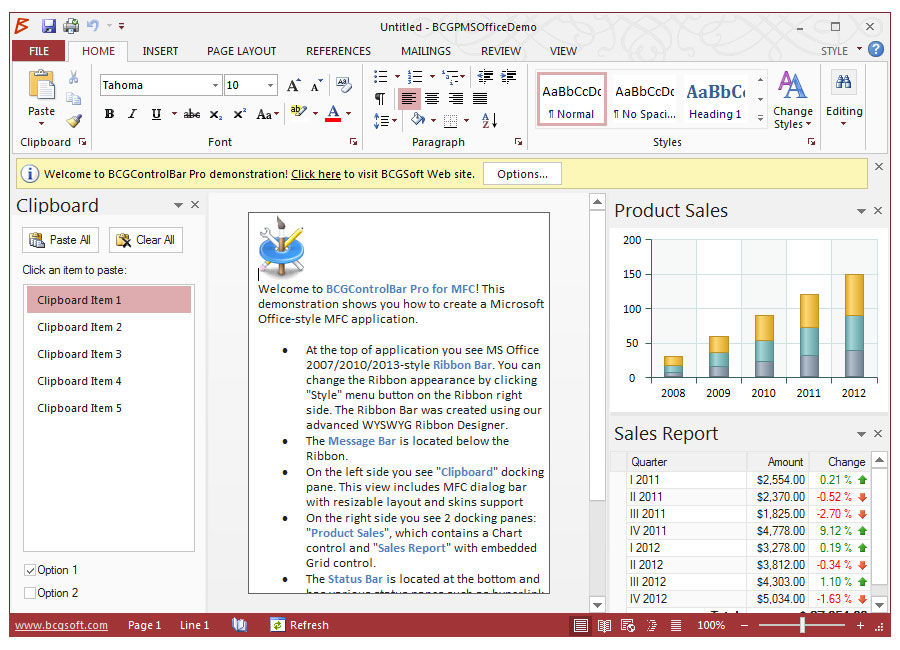900x650 pixels.
Task: Open the www.bcgsoft.com link
Action: [61, 625]
